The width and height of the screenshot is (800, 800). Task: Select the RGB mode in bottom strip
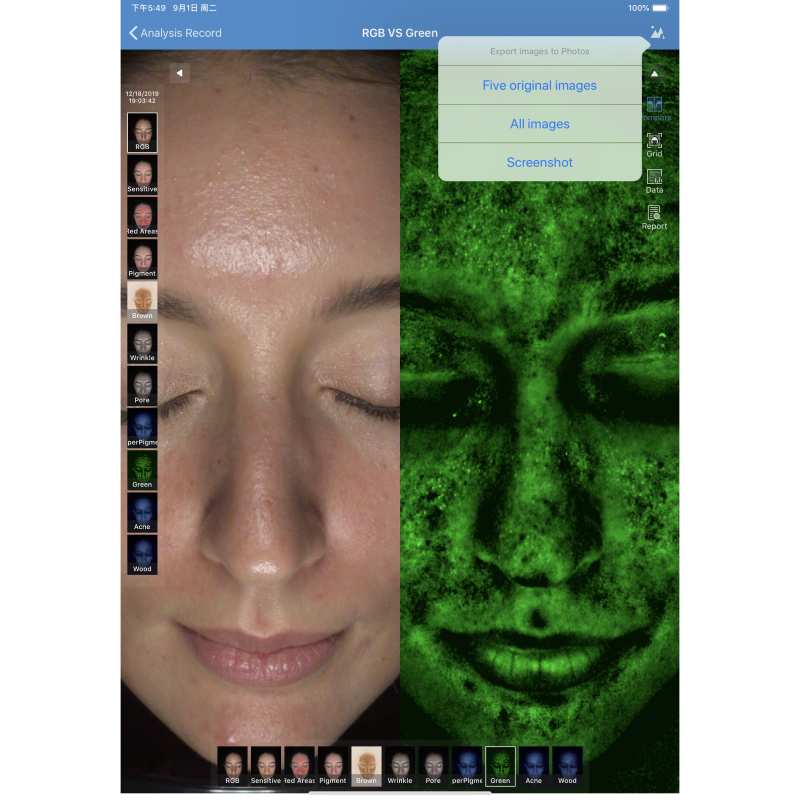click(232, 765)
